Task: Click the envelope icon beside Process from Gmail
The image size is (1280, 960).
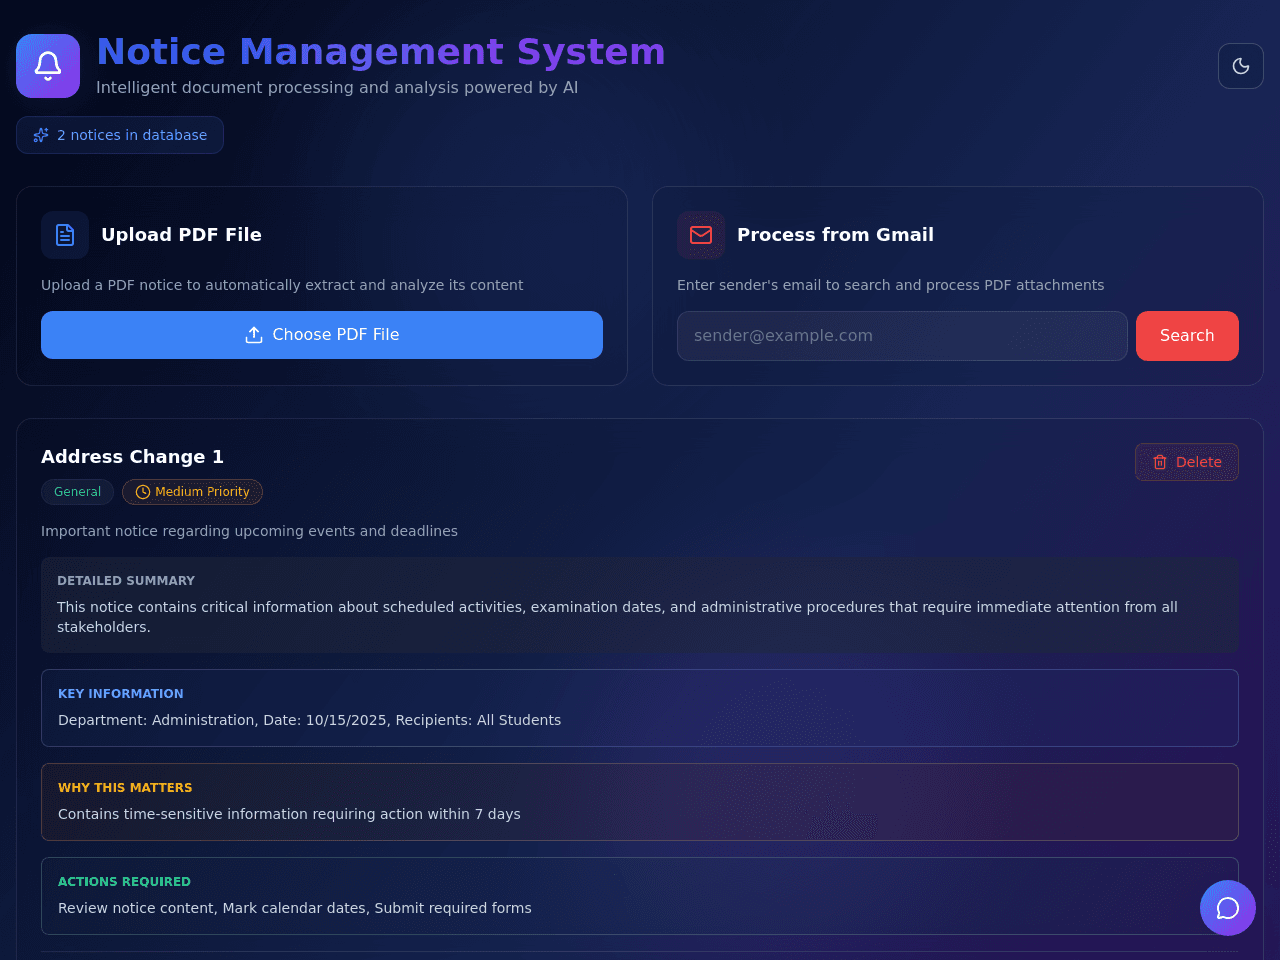Action: (x=701, y=235)
